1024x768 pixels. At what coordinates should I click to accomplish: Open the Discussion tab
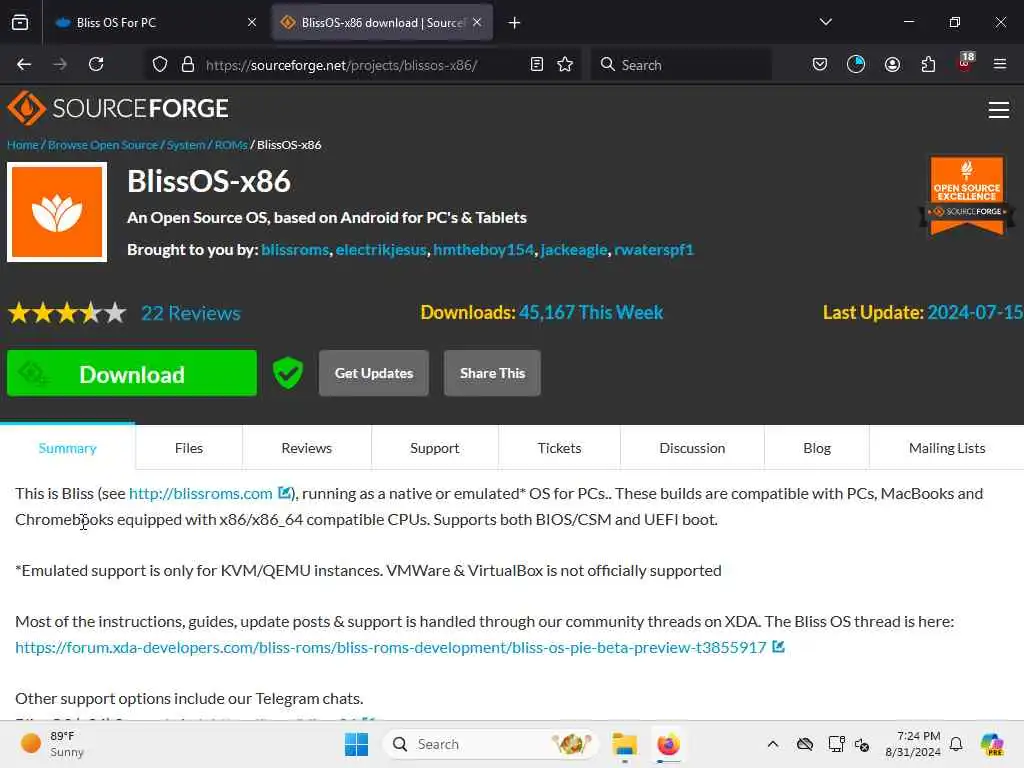point(692,448)
